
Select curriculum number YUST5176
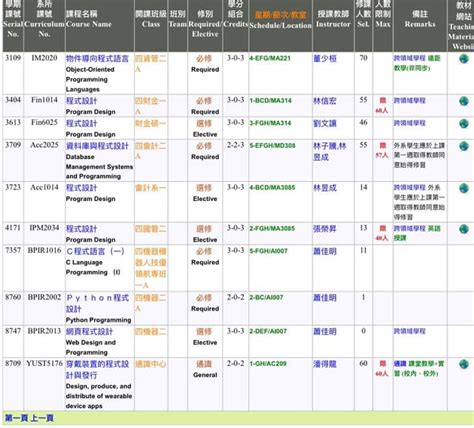click(44, 363)
